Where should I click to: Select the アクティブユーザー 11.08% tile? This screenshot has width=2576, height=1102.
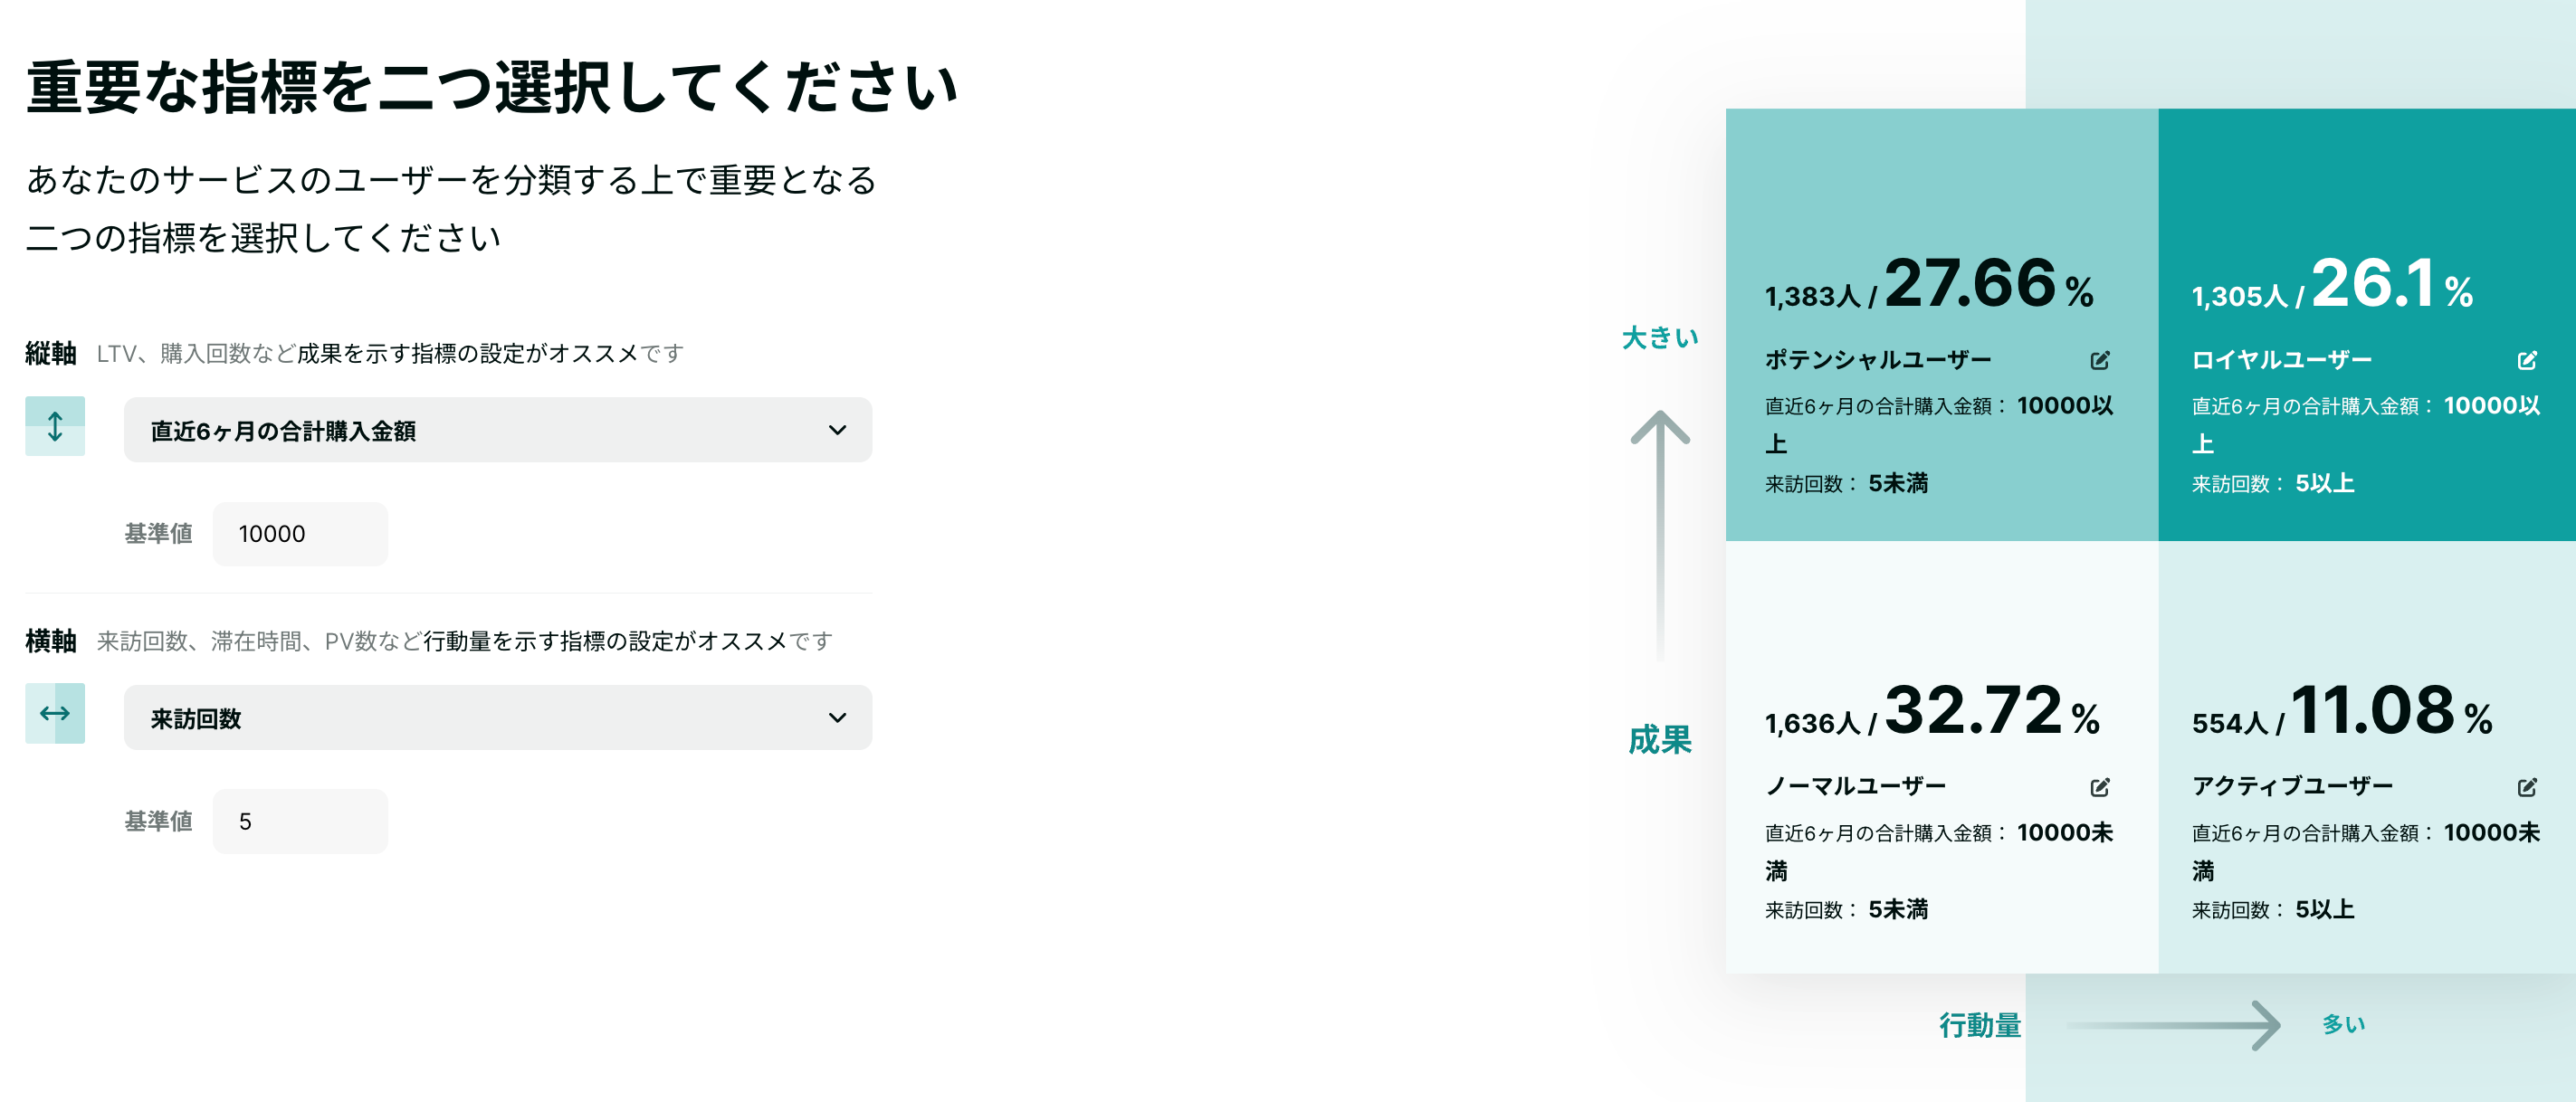[2367, 757]
